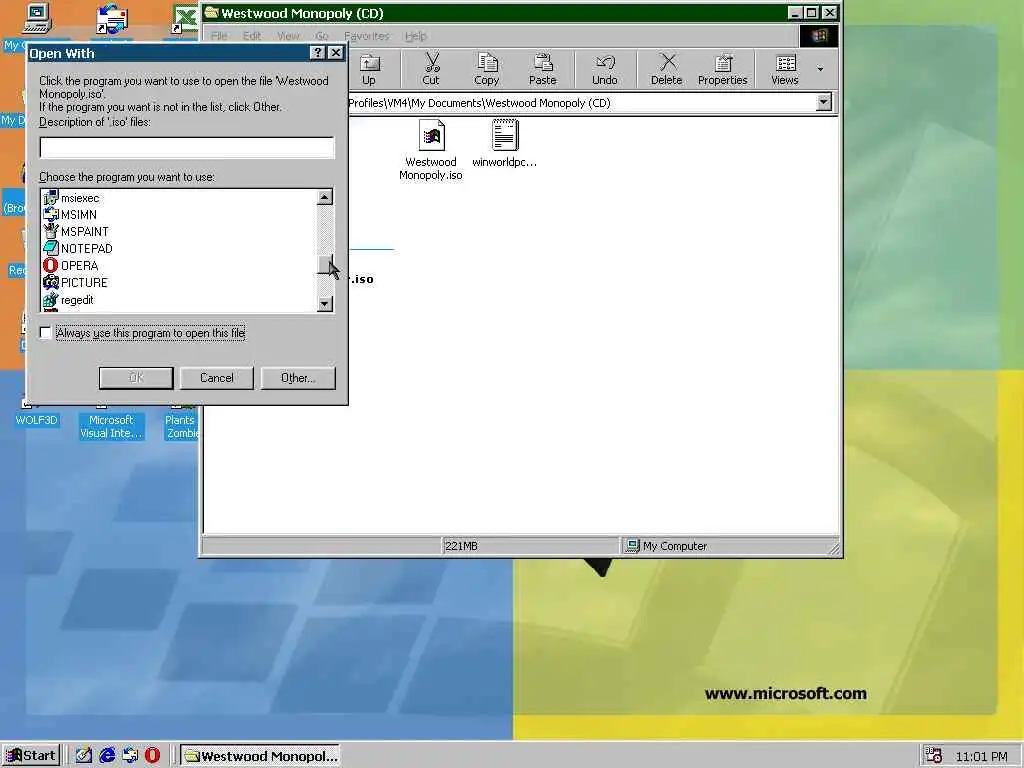Viewport: 1024px width, 768px height.
Task: Click the system tray scheduler icon
Action: coord(933,755)
